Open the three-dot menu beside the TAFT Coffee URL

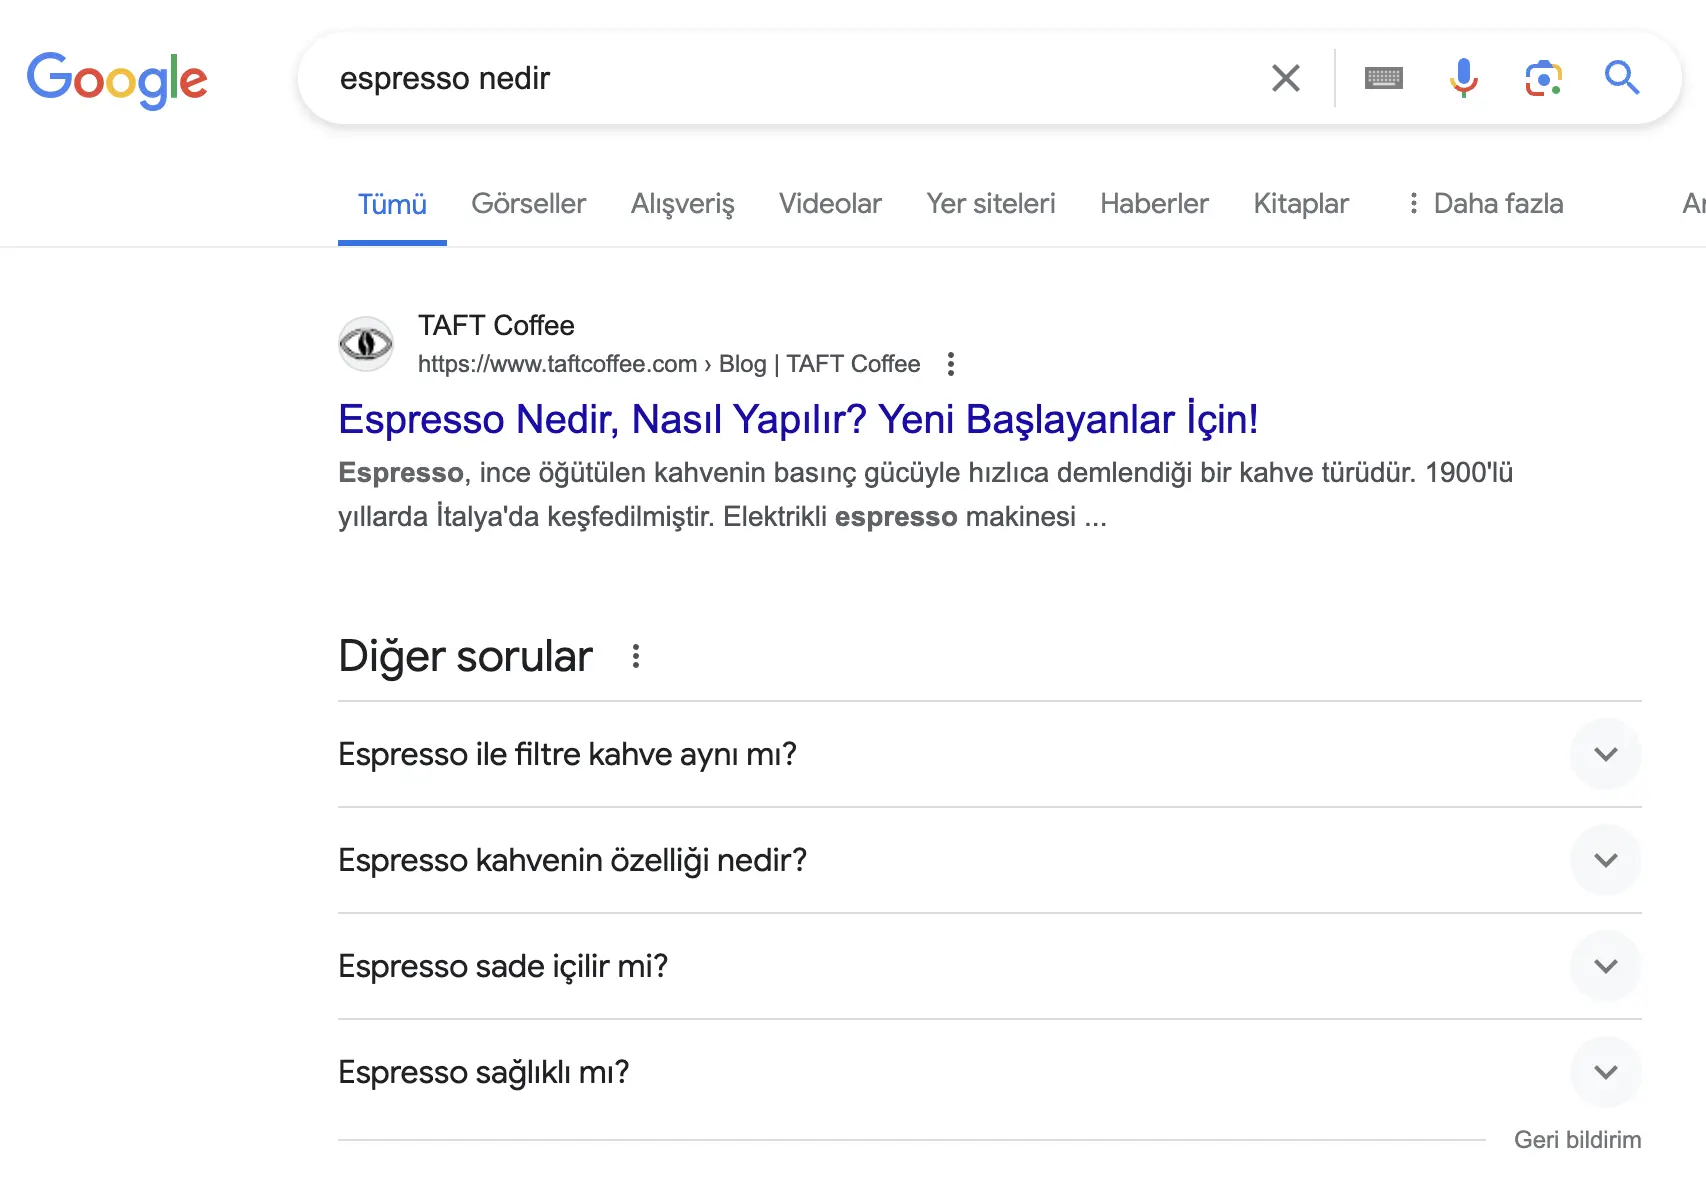(951, 364)
